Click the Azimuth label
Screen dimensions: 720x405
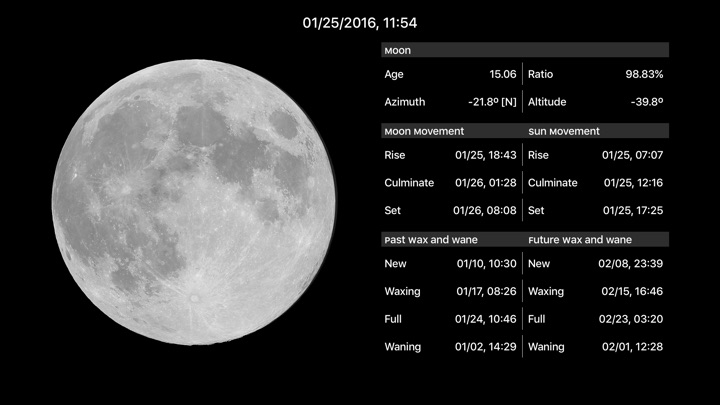coord(405,102)
